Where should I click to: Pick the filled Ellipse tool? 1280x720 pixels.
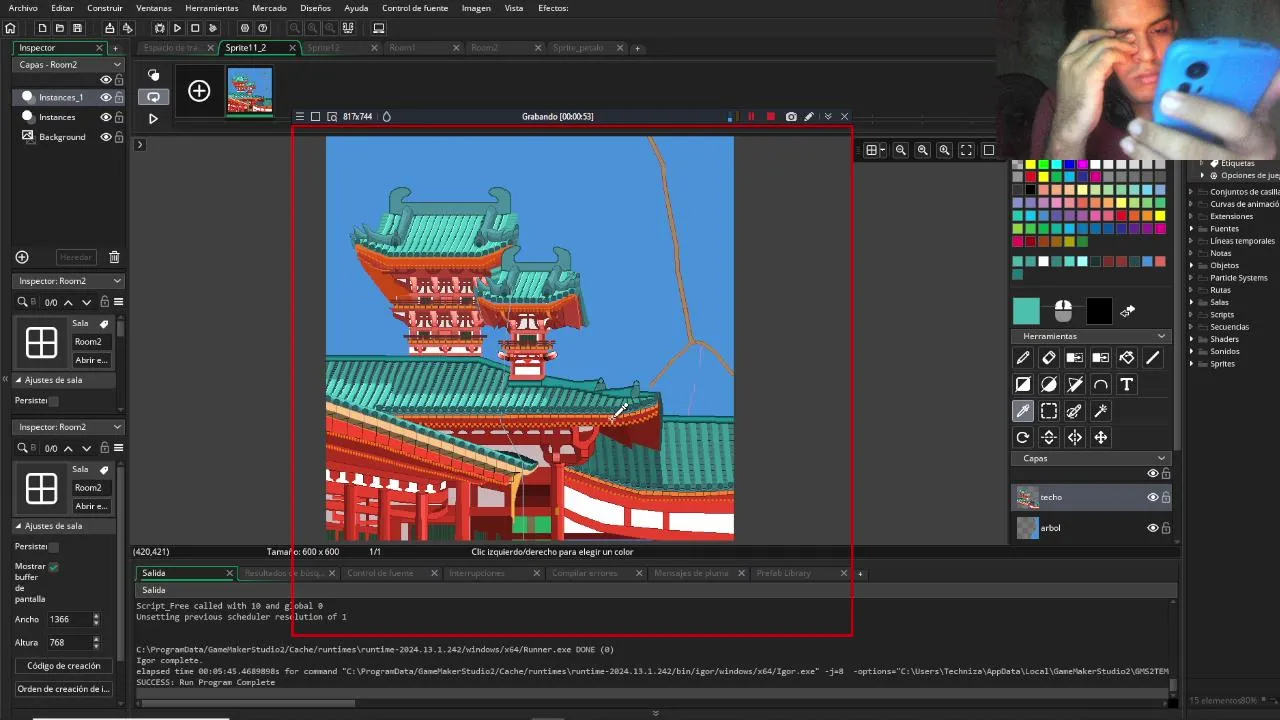click(x=1049, y=384)
